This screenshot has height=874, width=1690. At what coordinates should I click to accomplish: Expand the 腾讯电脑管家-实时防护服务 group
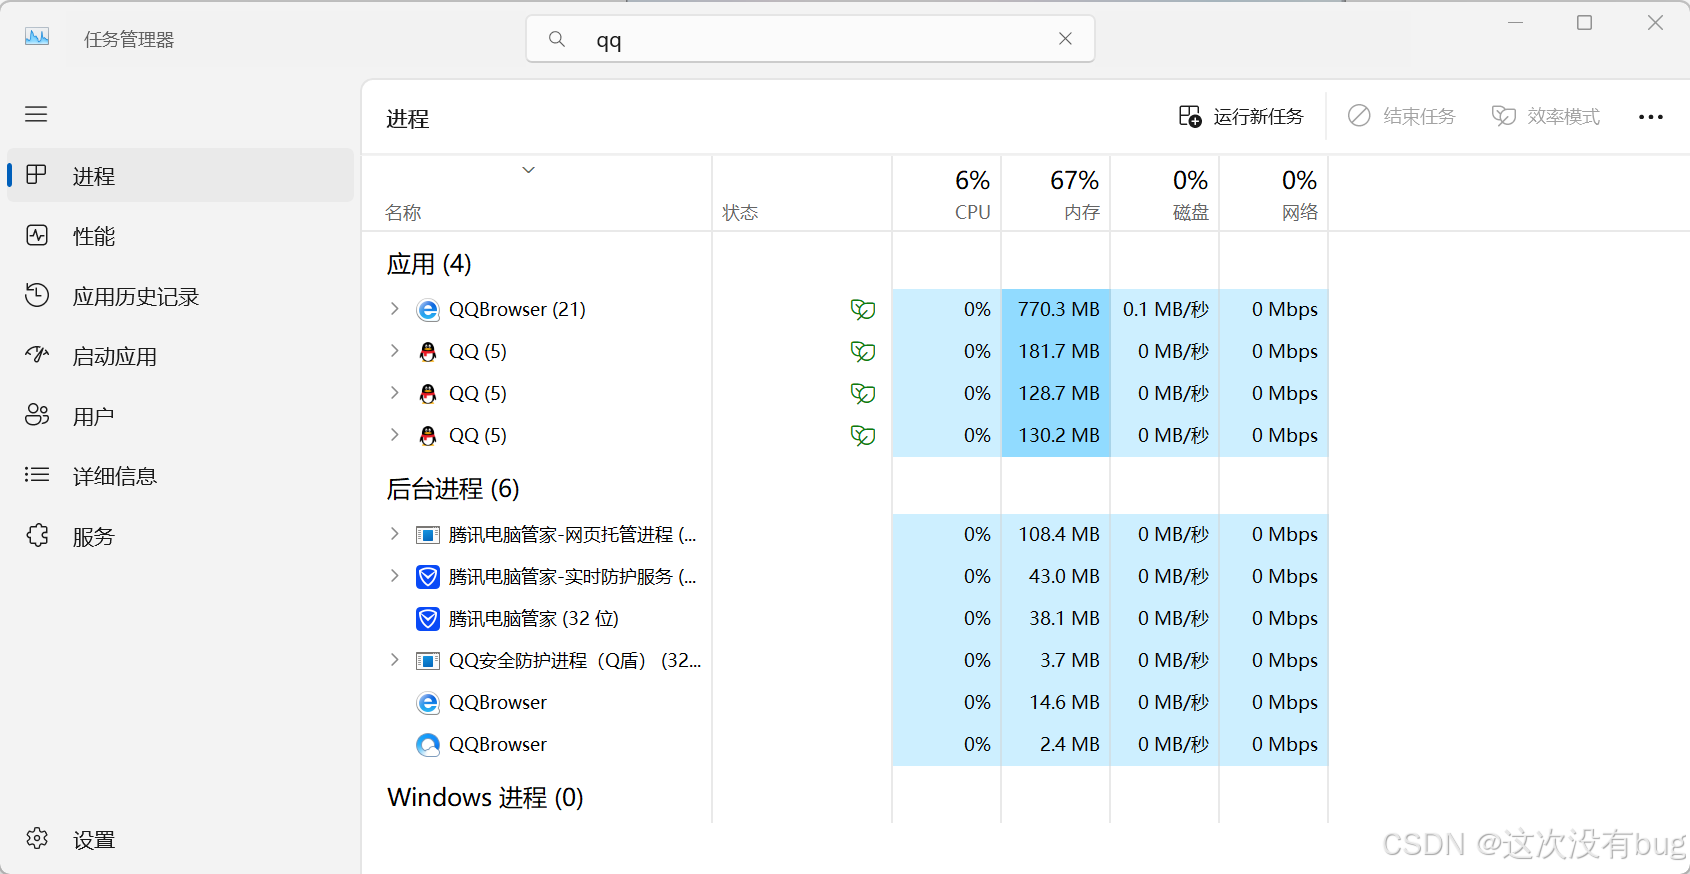pyautogui.click(x=394, y=576)
